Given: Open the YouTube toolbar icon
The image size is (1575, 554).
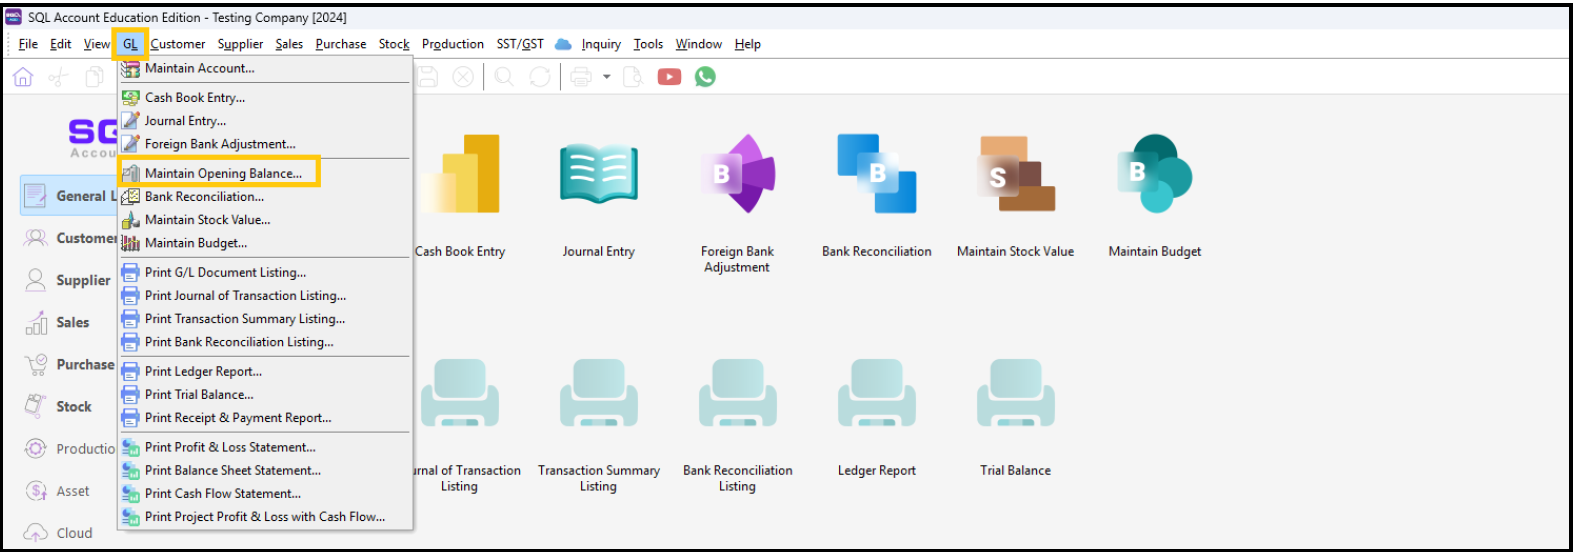Looking at the screenshot, I should 669,77.
